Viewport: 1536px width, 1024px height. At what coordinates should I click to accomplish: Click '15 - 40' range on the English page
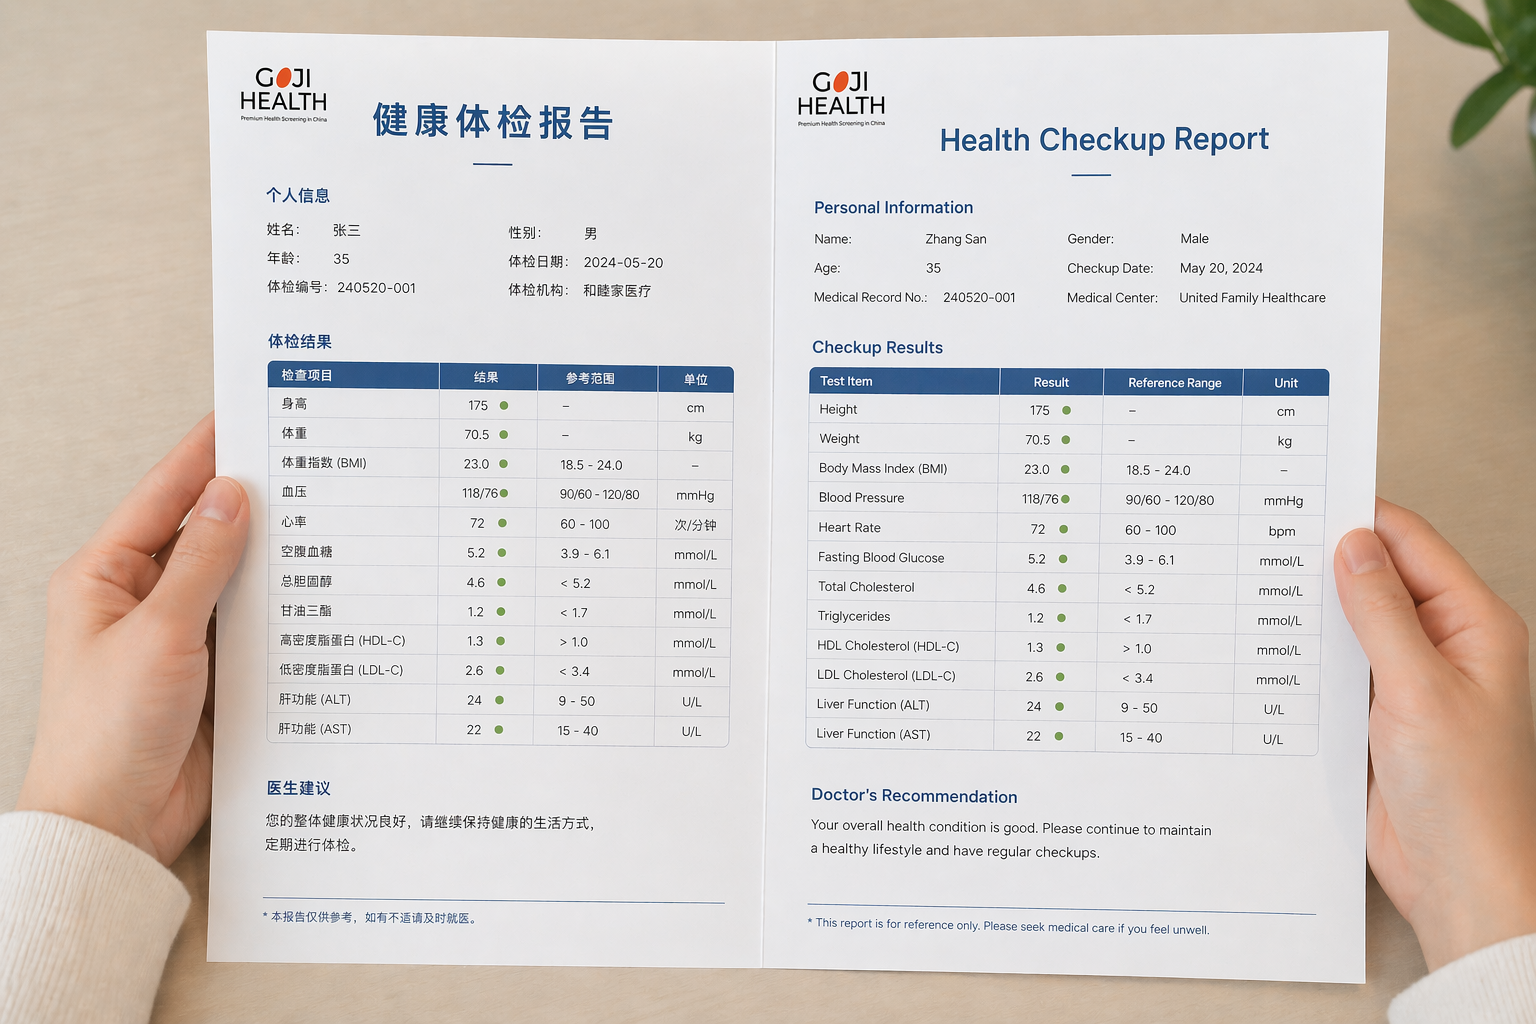[1141, 738]
